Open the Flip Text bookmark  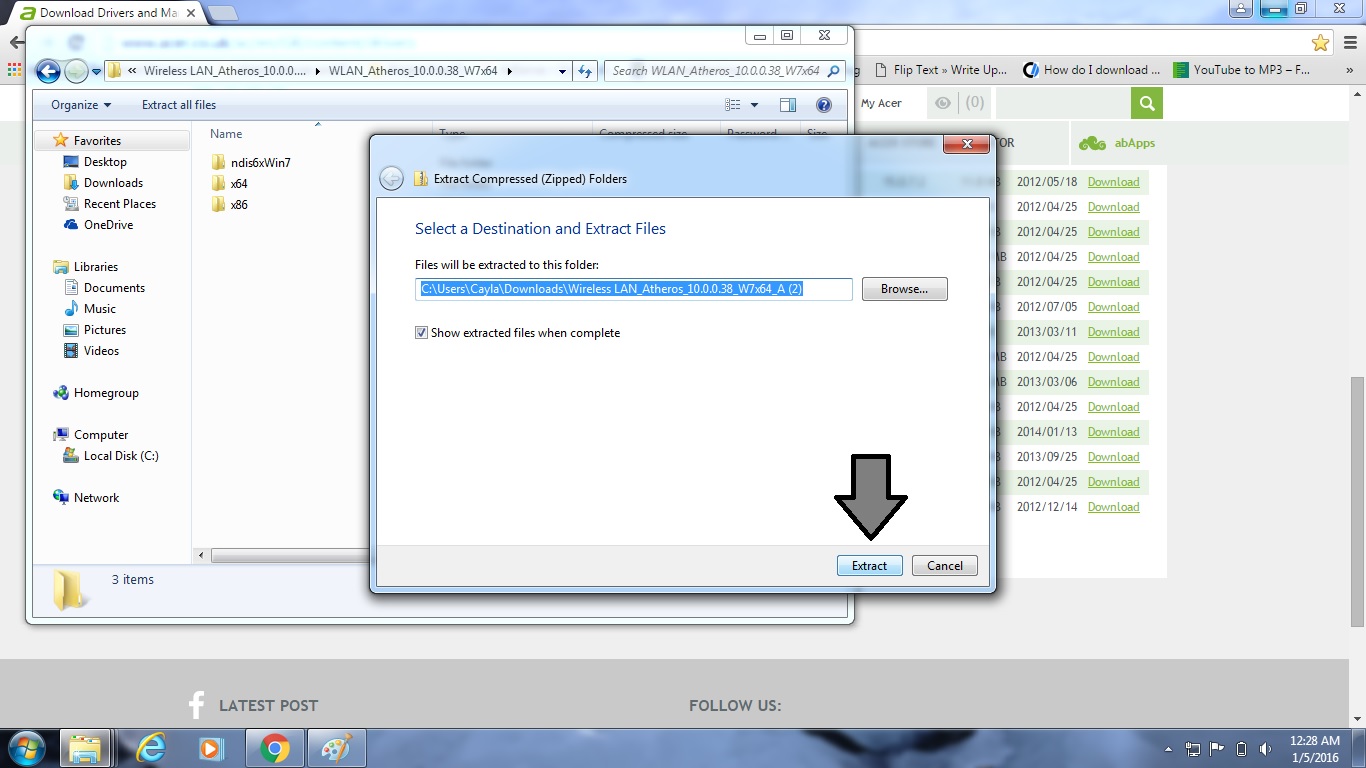[x=941, y=70]
